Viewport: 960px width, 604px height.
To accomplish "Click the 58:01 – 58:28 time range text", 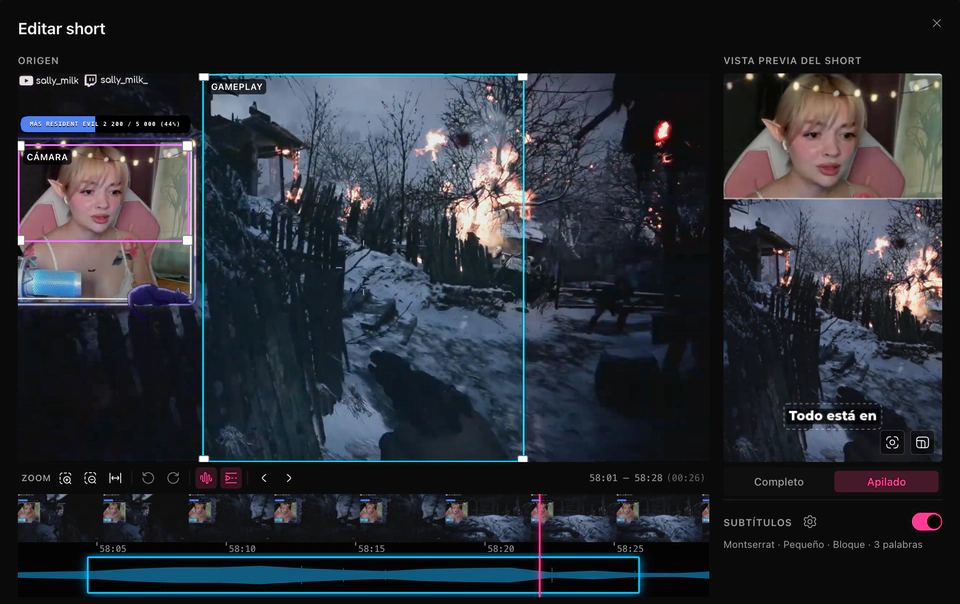I will pos(647,478).
